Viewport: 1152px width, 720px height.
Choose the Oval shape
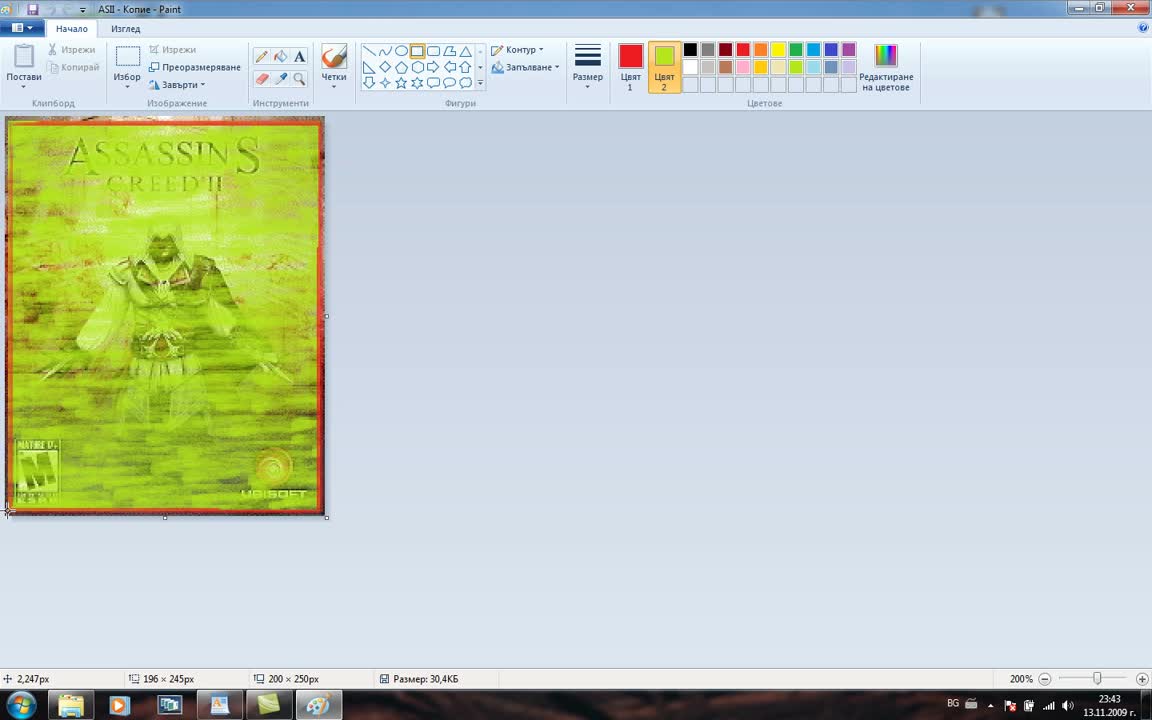point(401,51)
